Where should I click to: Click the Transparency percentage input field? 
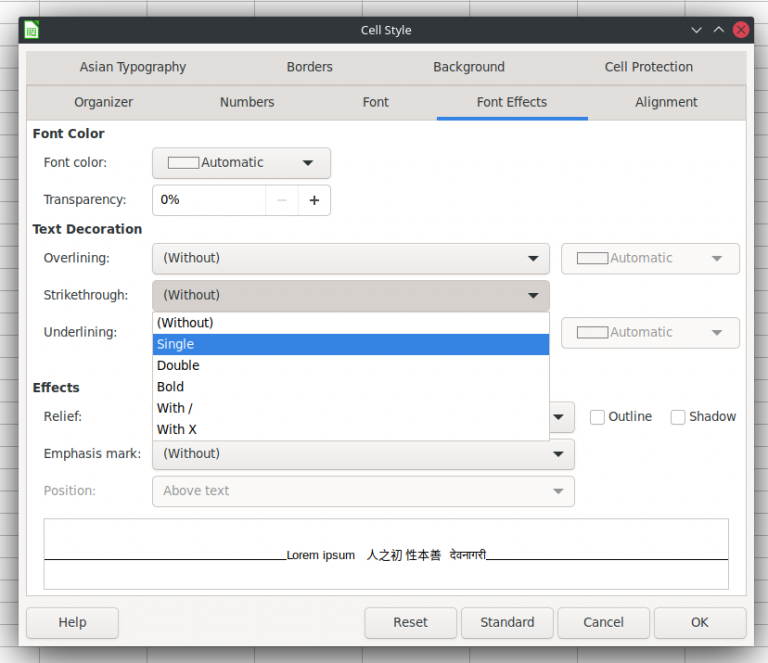[x=208, y=200]
